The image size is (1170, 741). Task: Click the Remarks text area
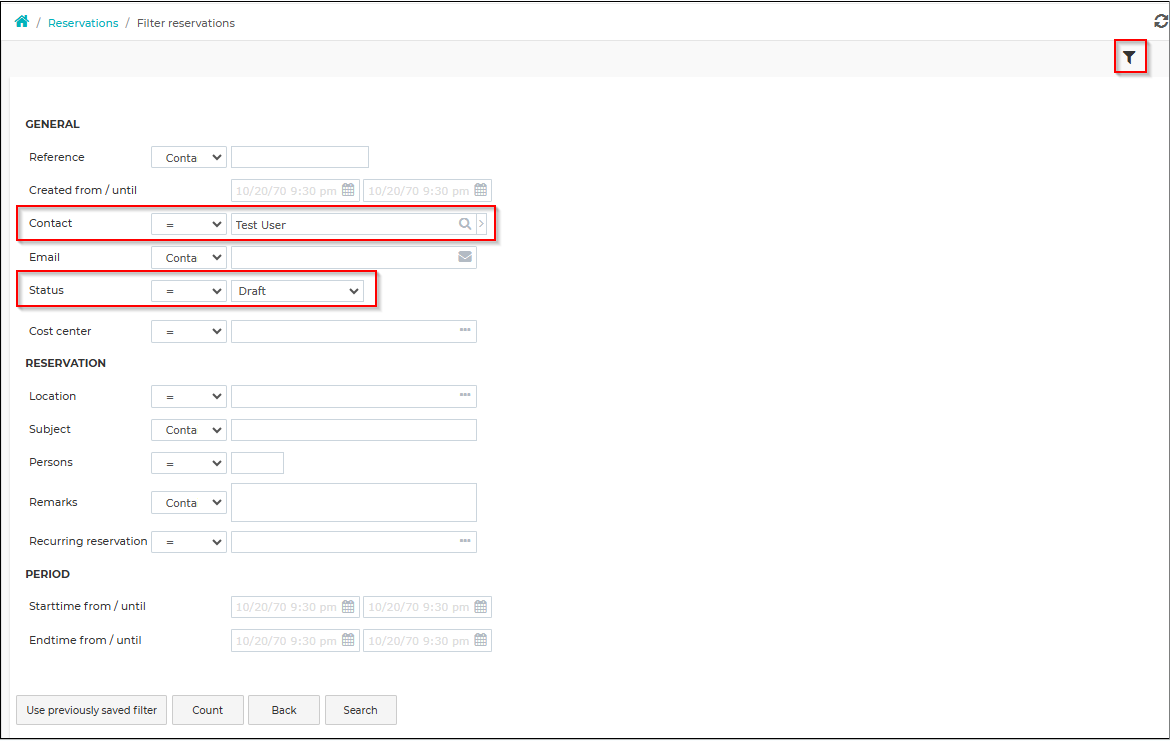354,502
